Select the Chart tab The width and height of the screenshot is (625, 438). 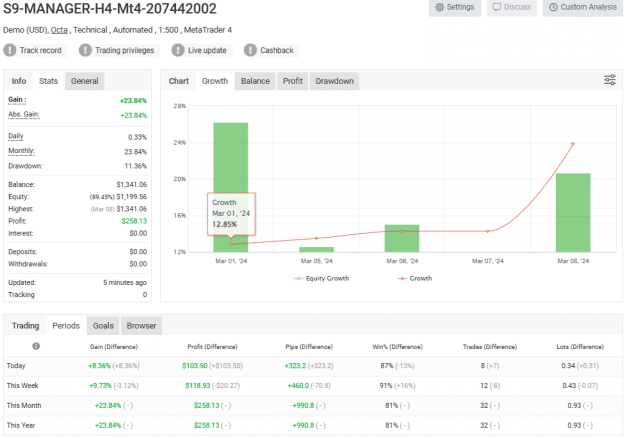[x=179, y=81]
